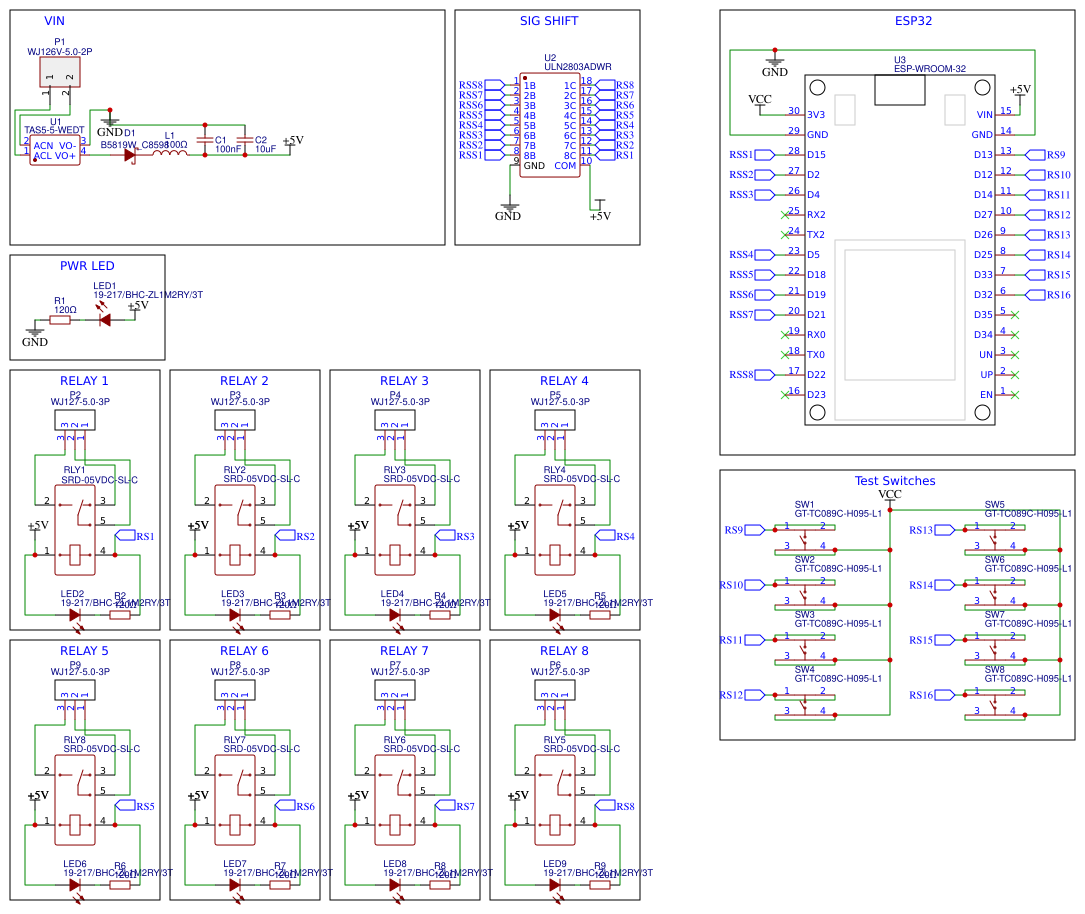Select the RLY1 relay symbol

point(75,530)
